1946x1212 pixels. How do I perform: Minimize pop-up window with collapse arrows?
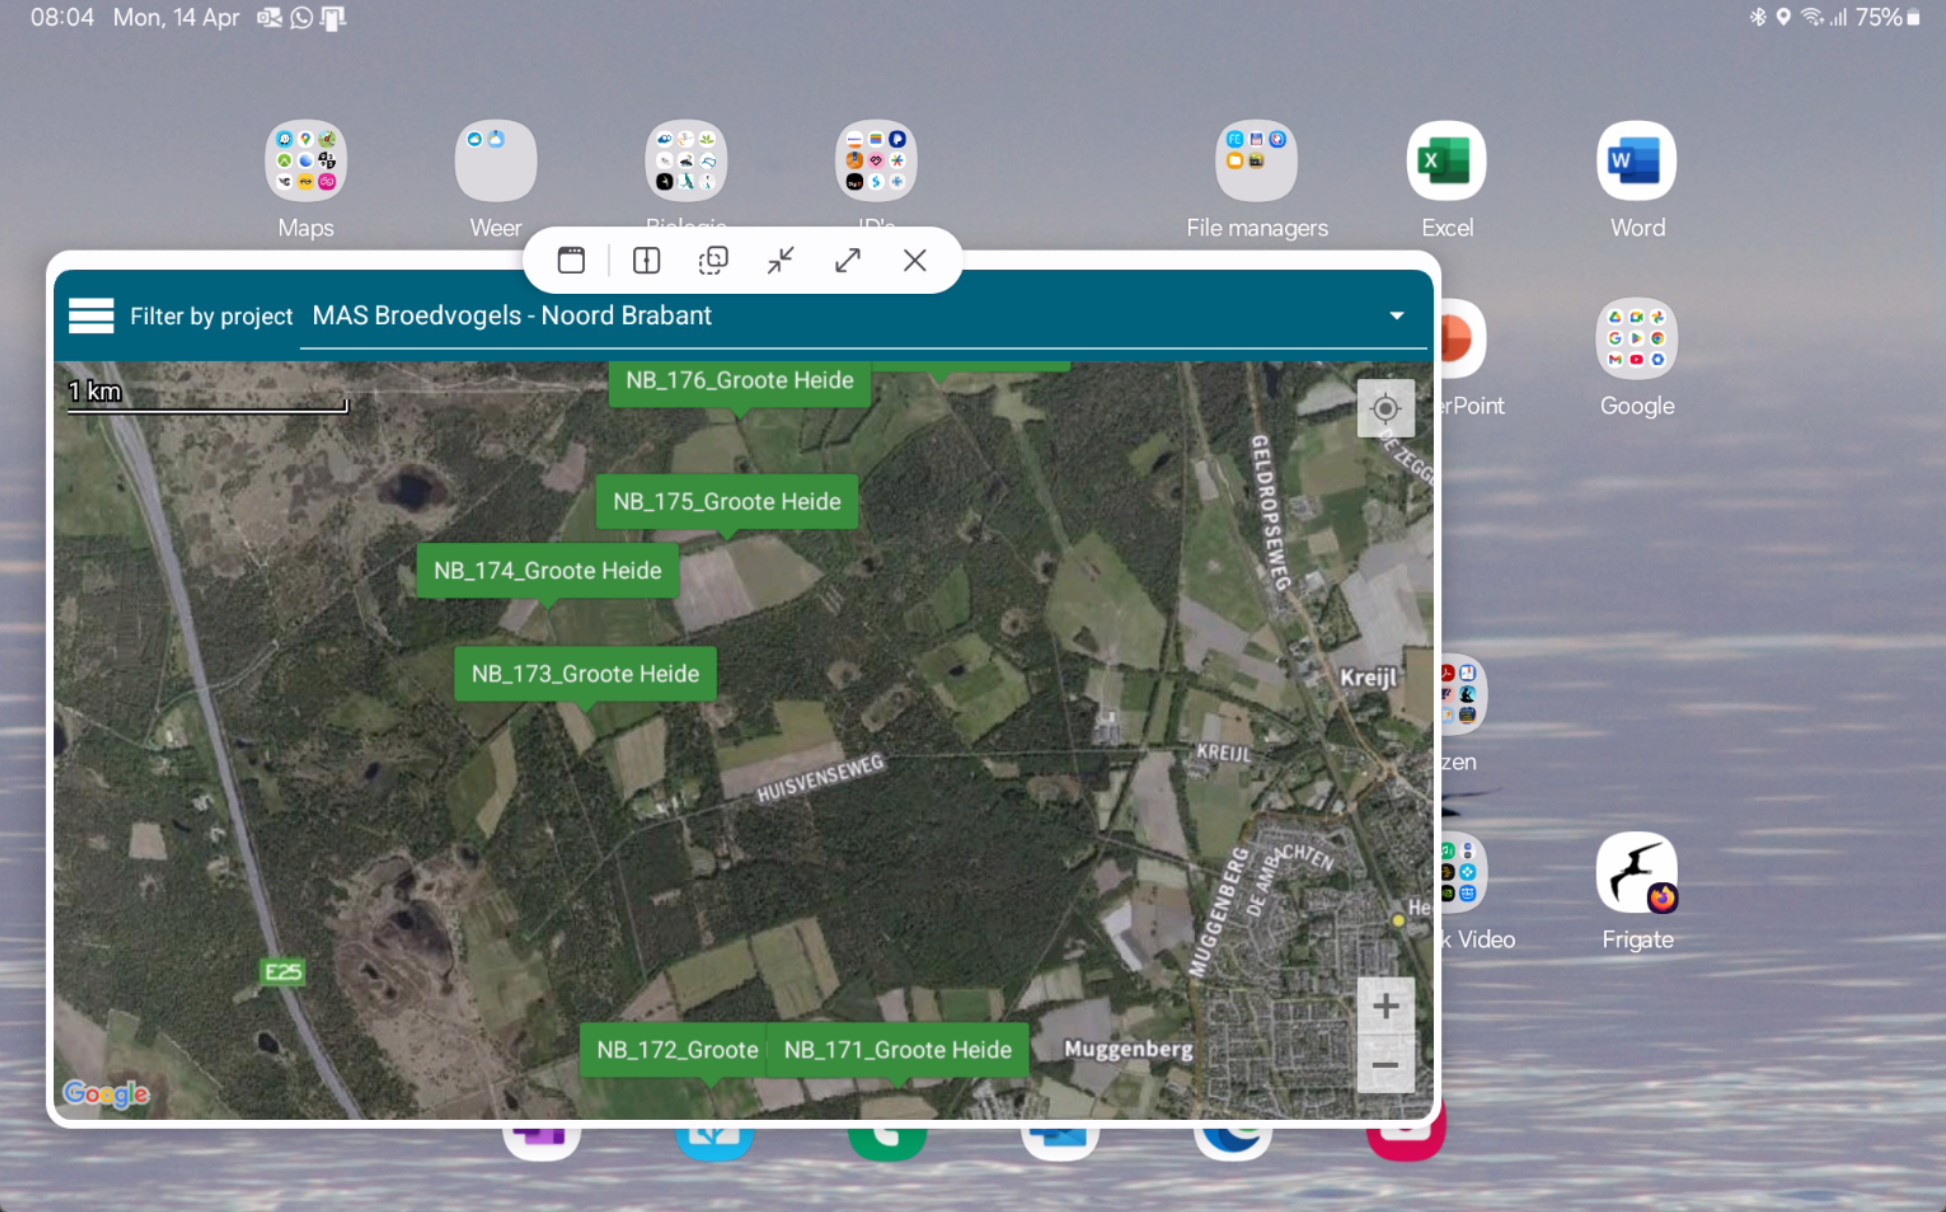pyautogui.click(x=780, y=261)
